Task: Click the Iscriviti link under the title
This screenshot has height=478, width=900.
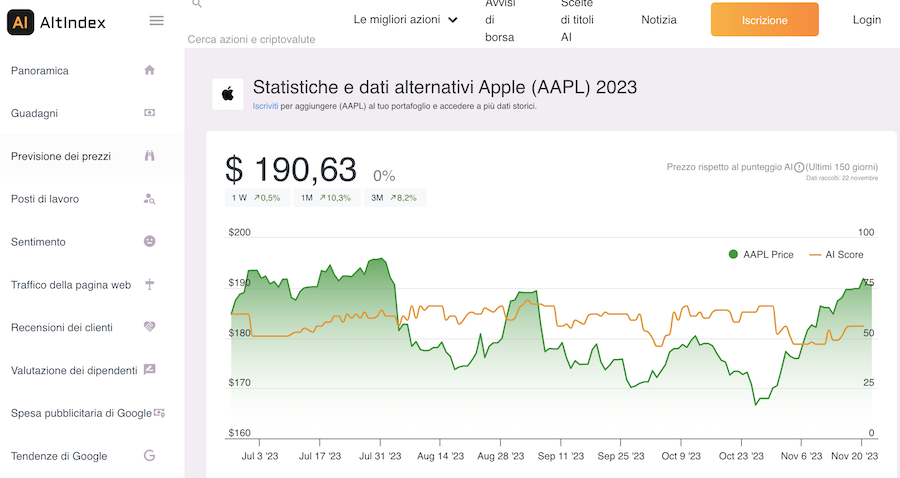Action: click(x=265, y=106)
